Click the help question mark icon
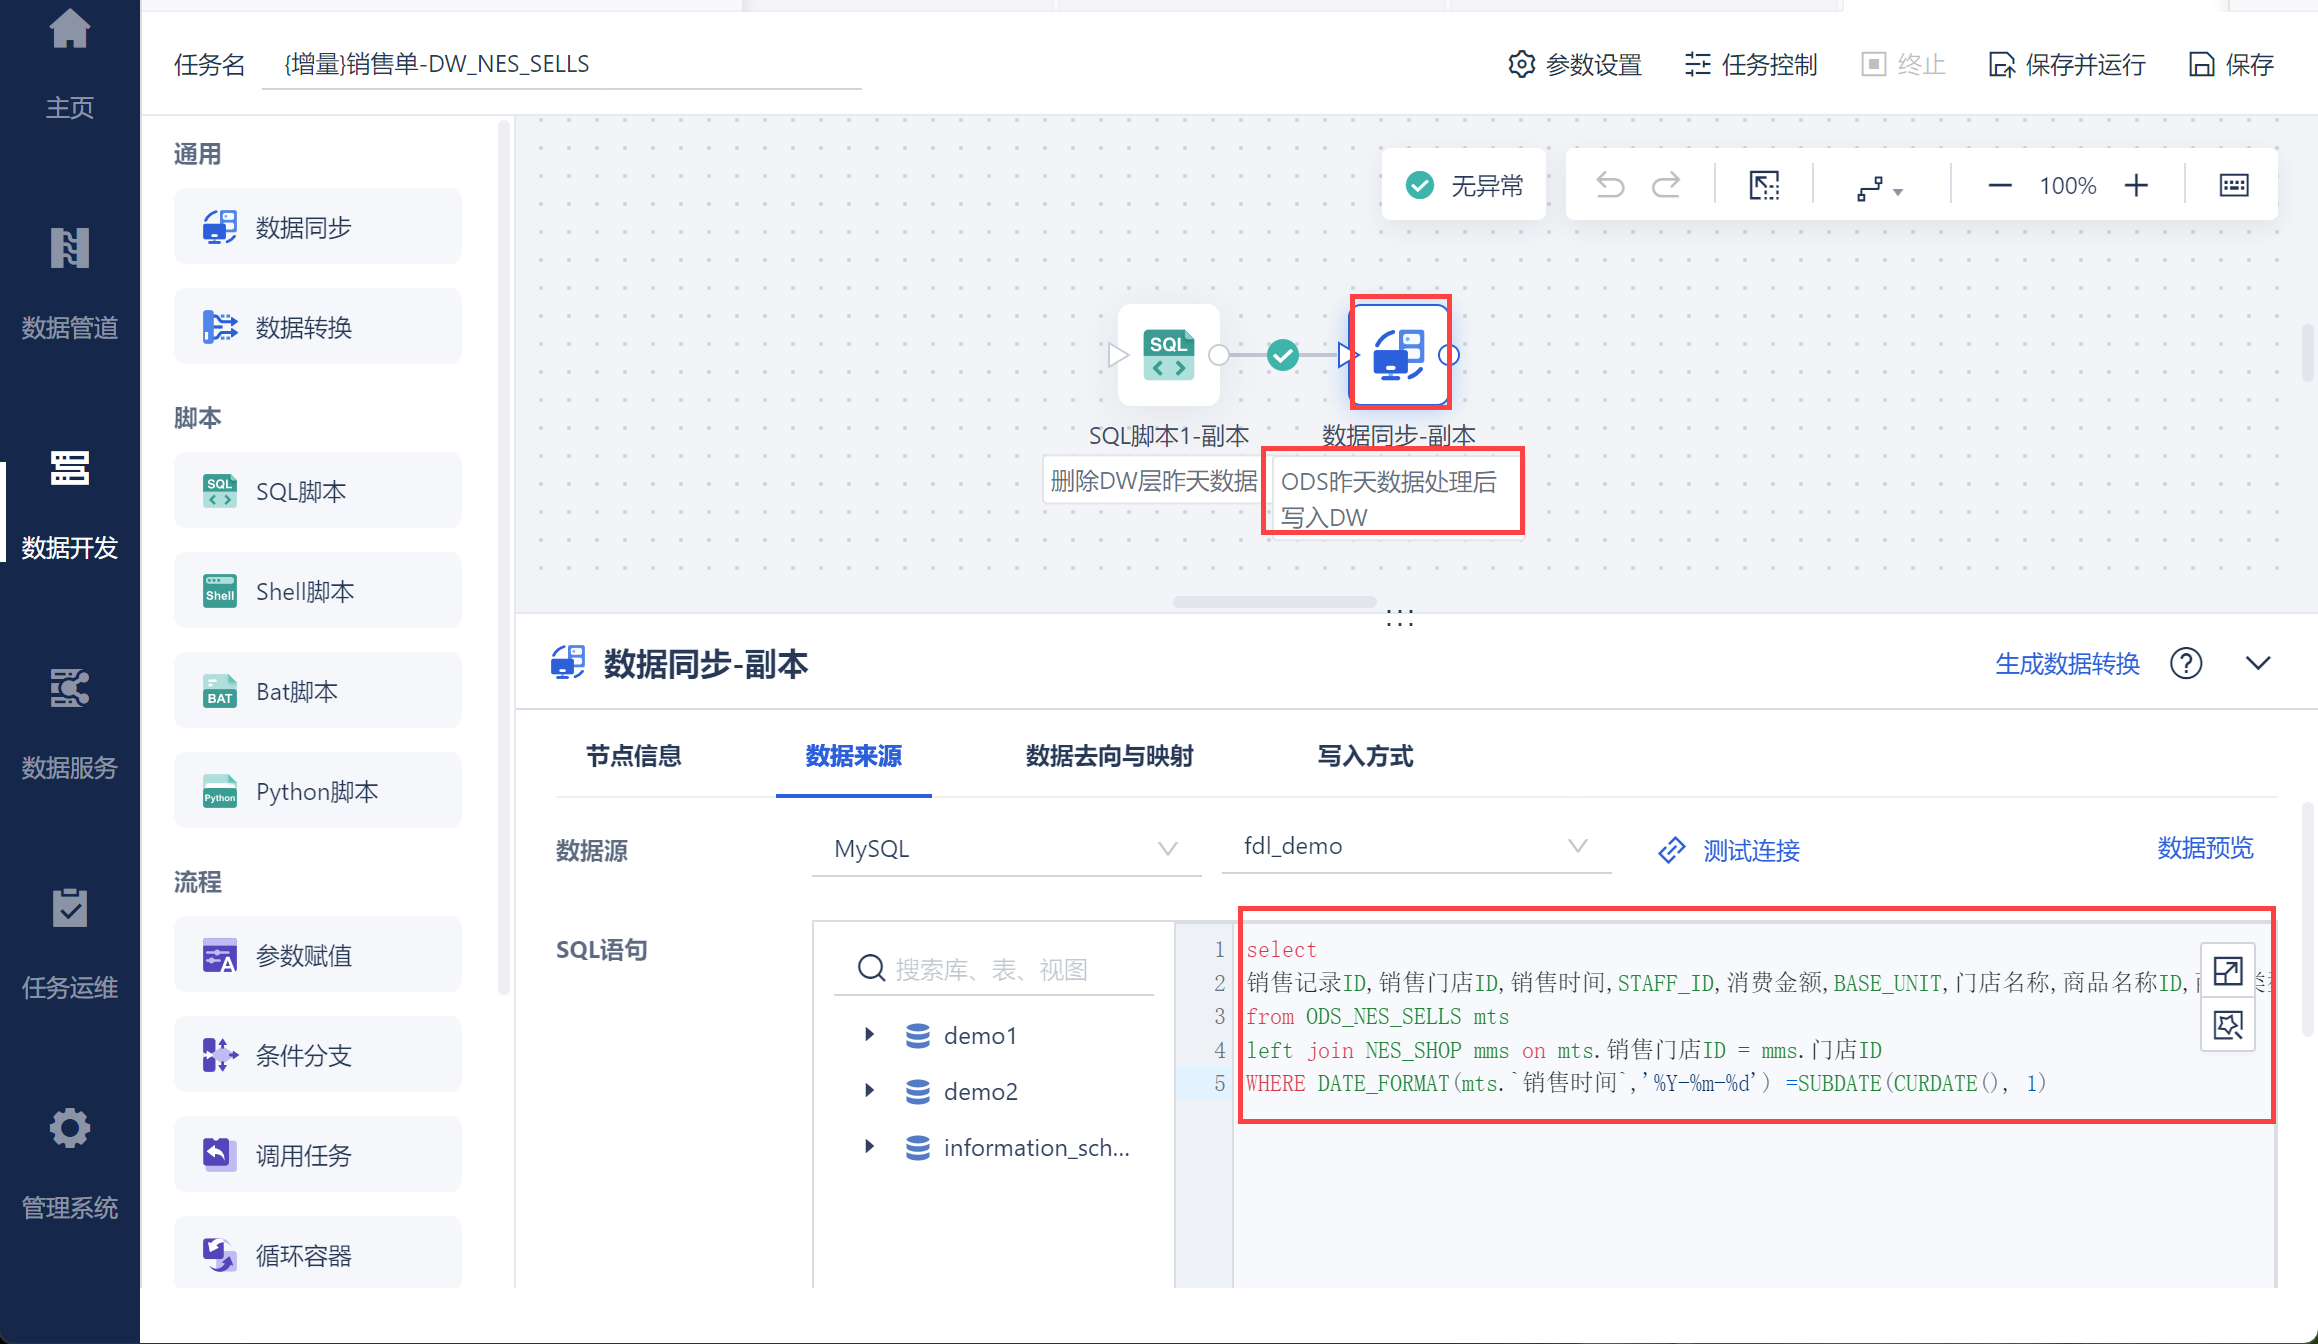The width and height of the screenshot is (2318, 1344). (2186, 663)
